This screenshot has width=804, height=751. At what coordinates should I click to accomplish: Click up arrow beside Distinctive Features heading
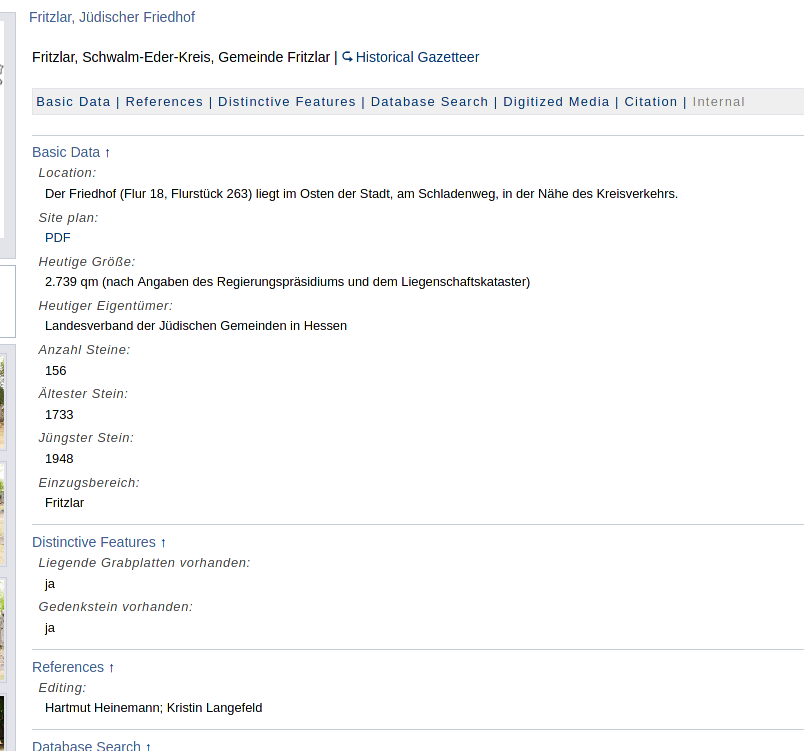coord(163,543)
